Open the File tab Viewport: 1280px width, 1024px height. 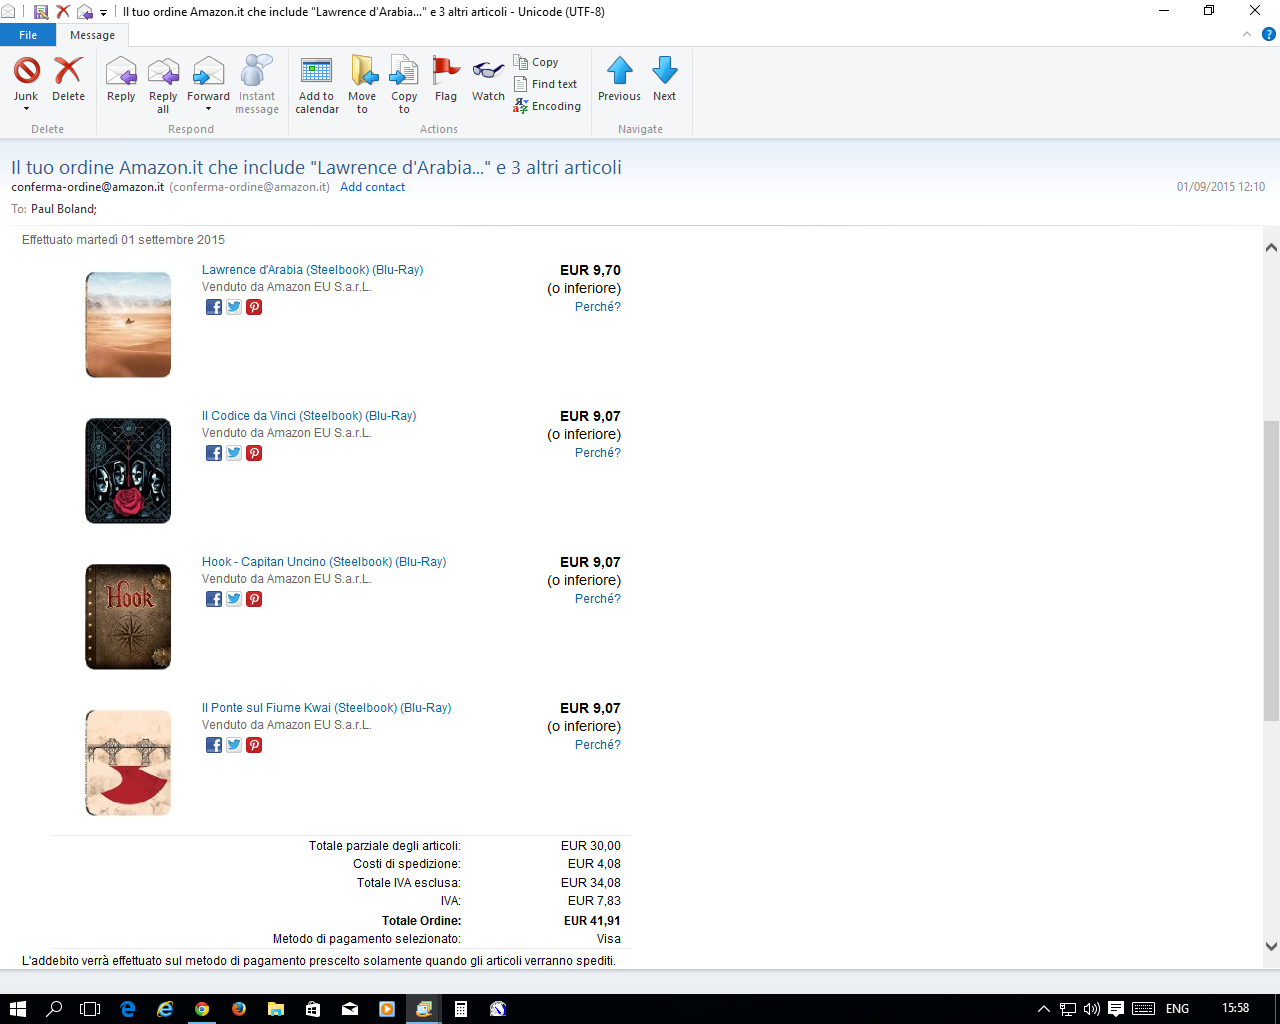coord(28,35)
